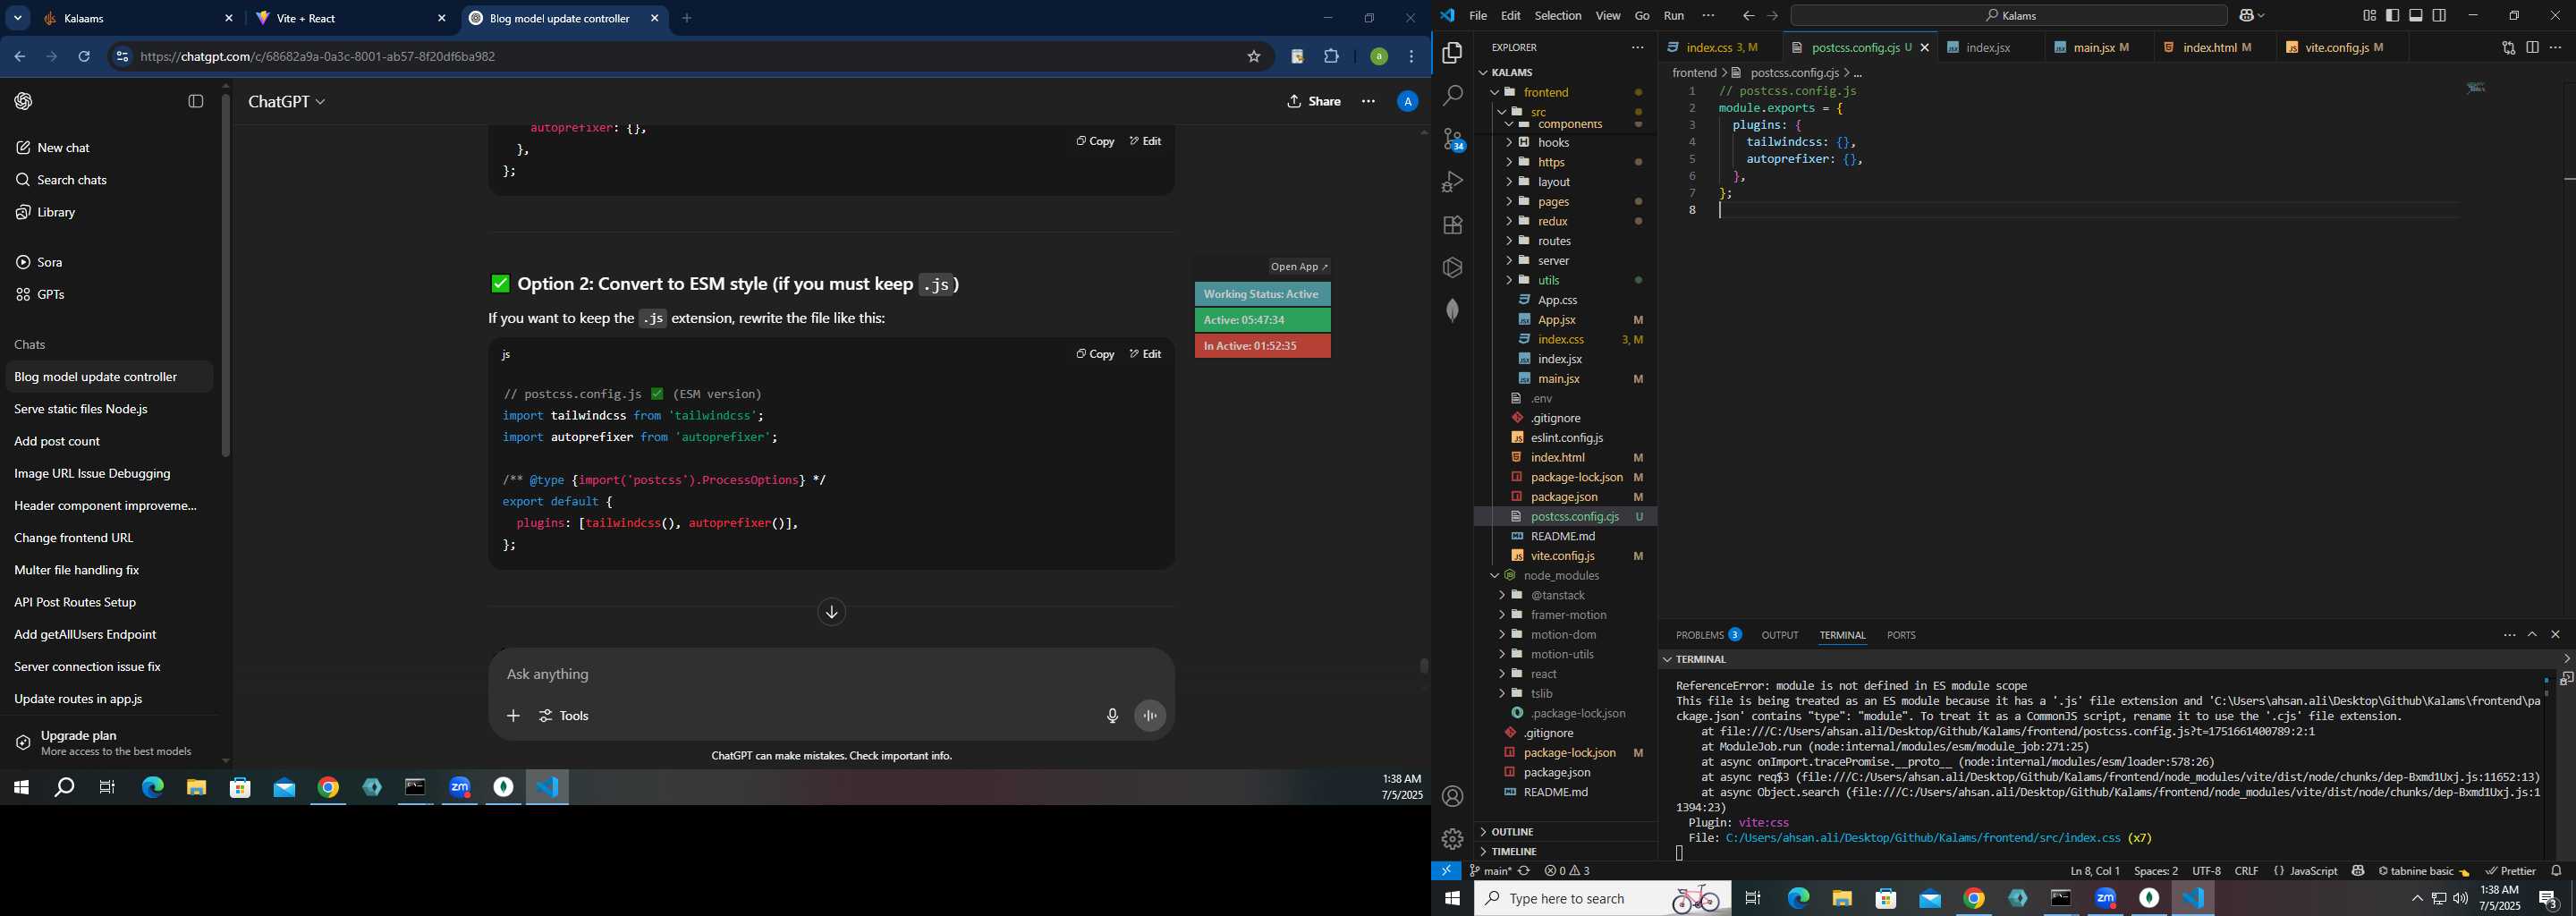This screenshot has height=916, width=2576.
Task: Click the plus attach icon in ChatGPT prompt
Action: coord(513,716)
